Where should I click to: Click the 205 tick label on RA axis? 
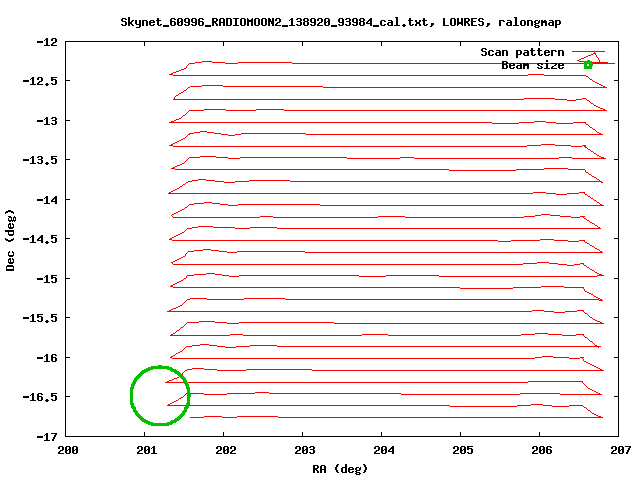pyautogui.click(x=462, y=450)
